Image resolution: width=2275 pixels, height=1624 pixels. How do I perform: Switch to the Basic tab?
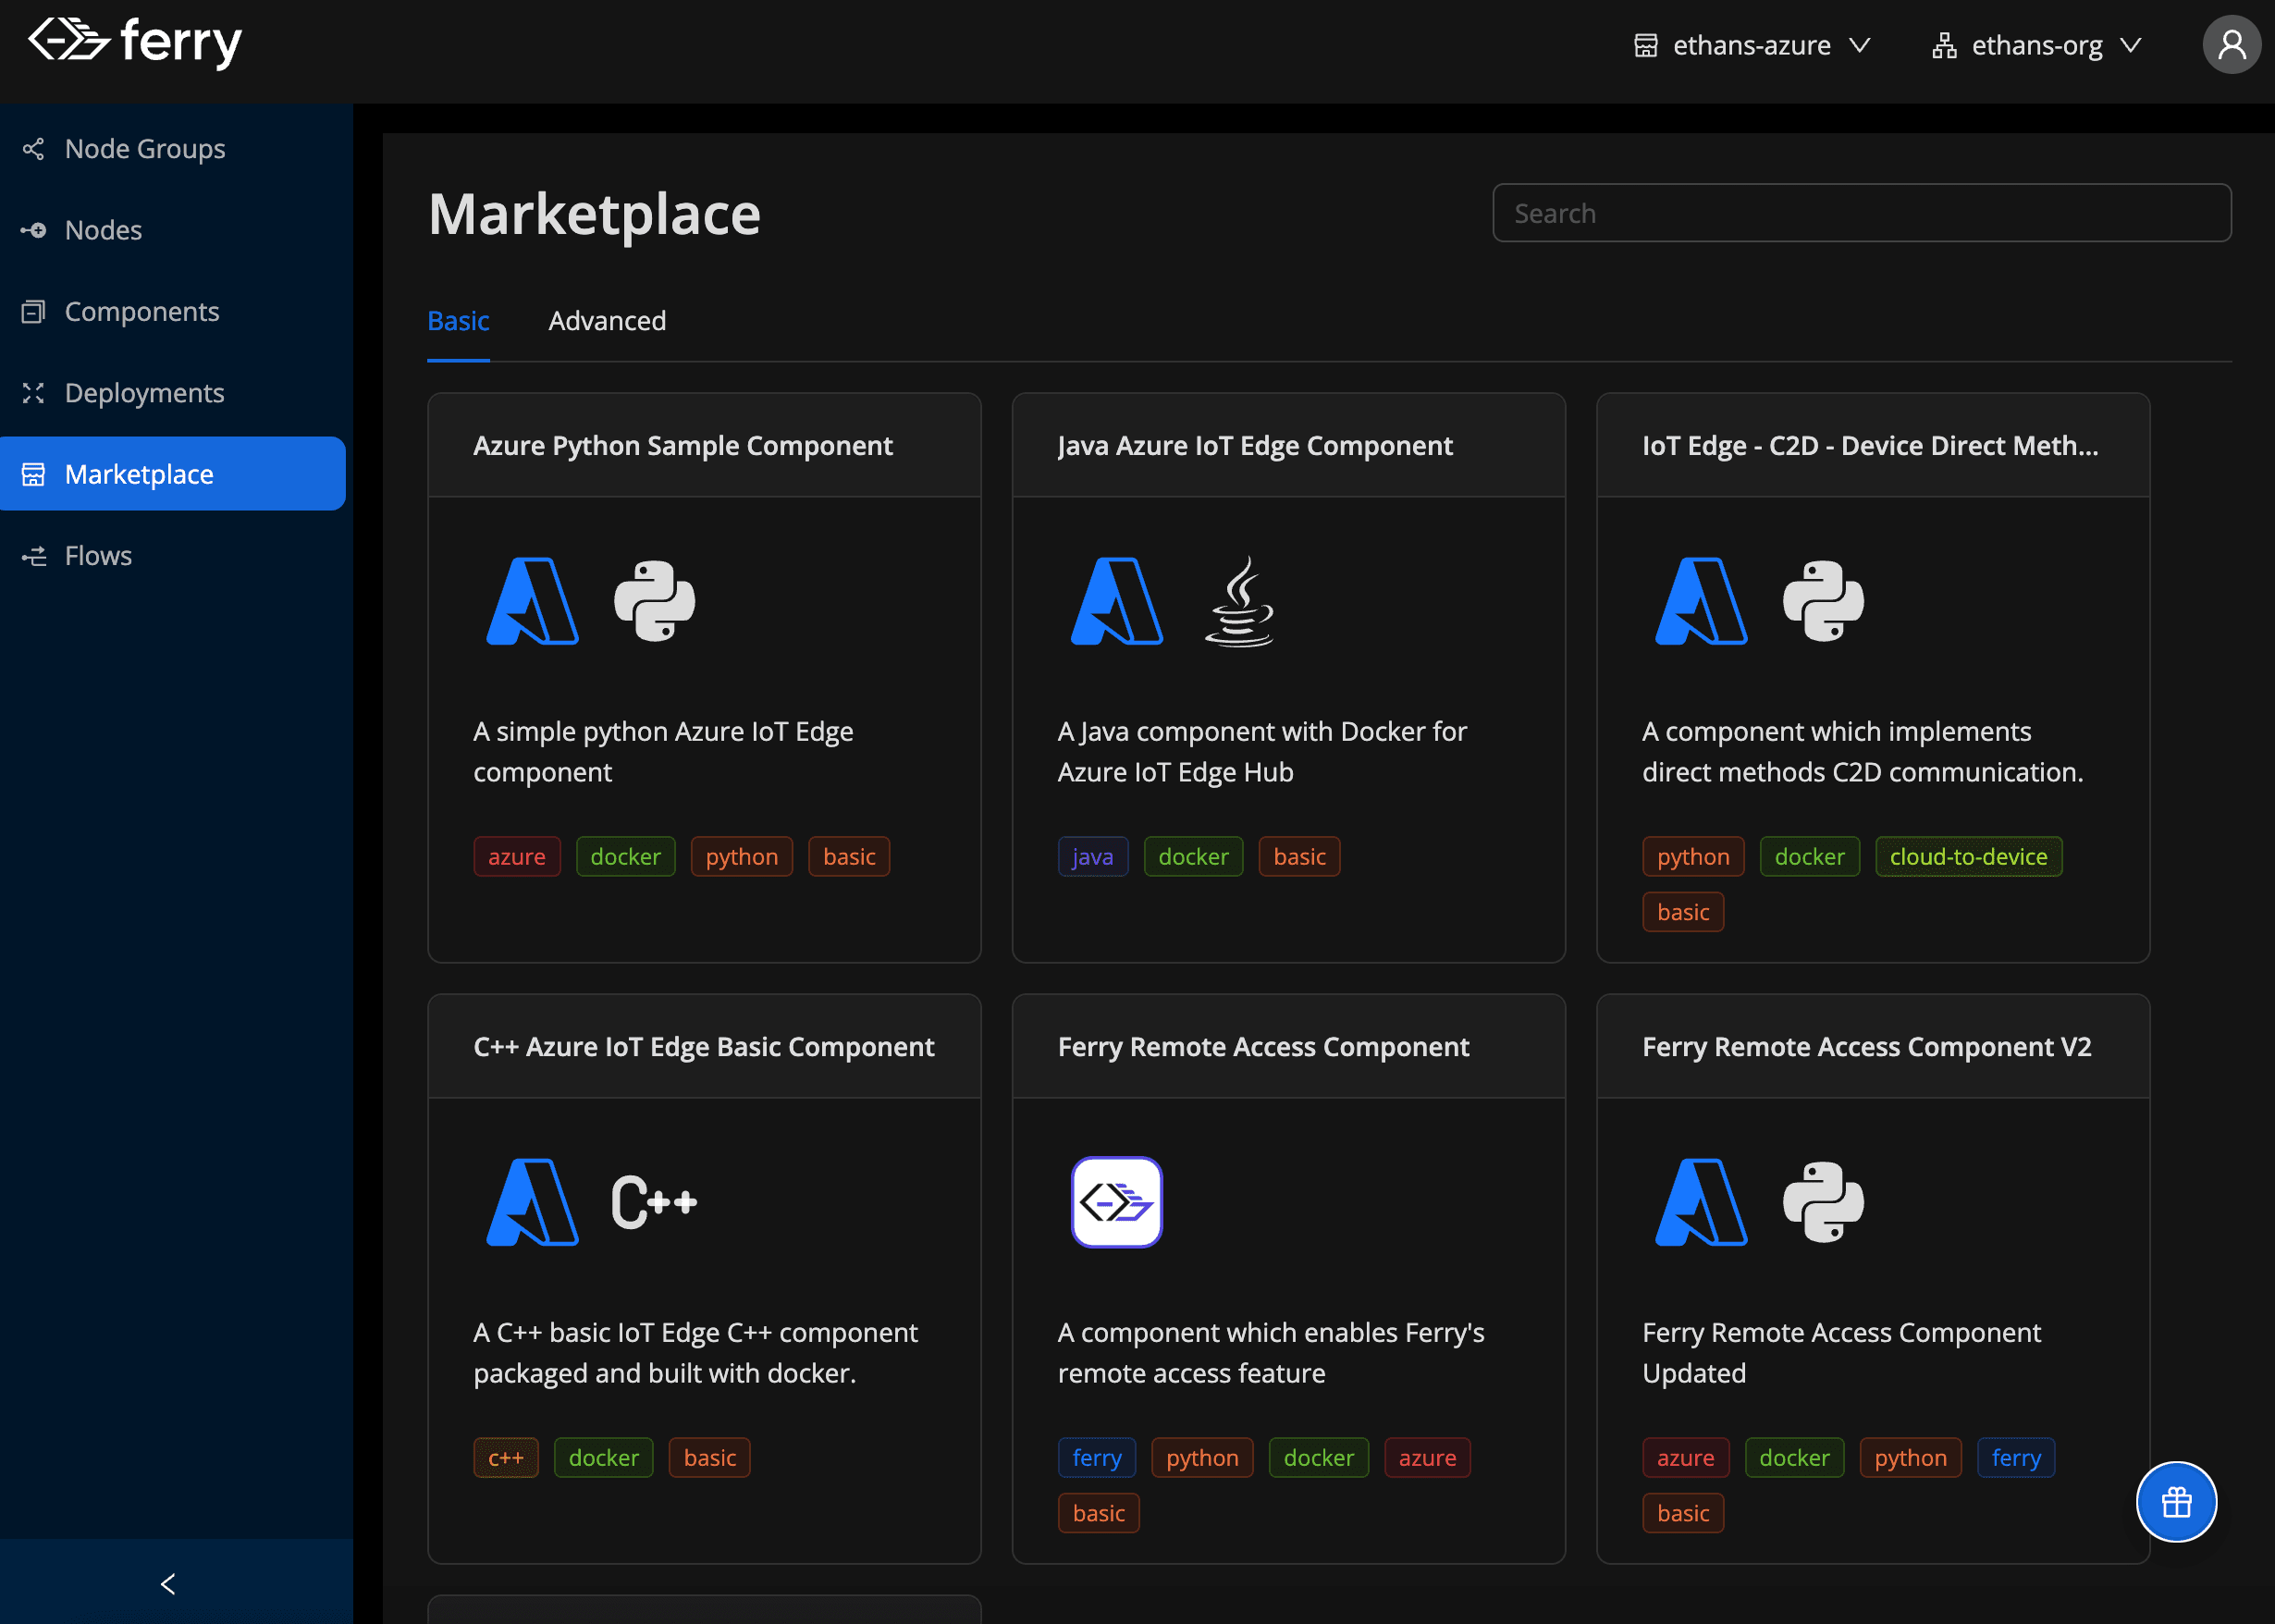458,321
